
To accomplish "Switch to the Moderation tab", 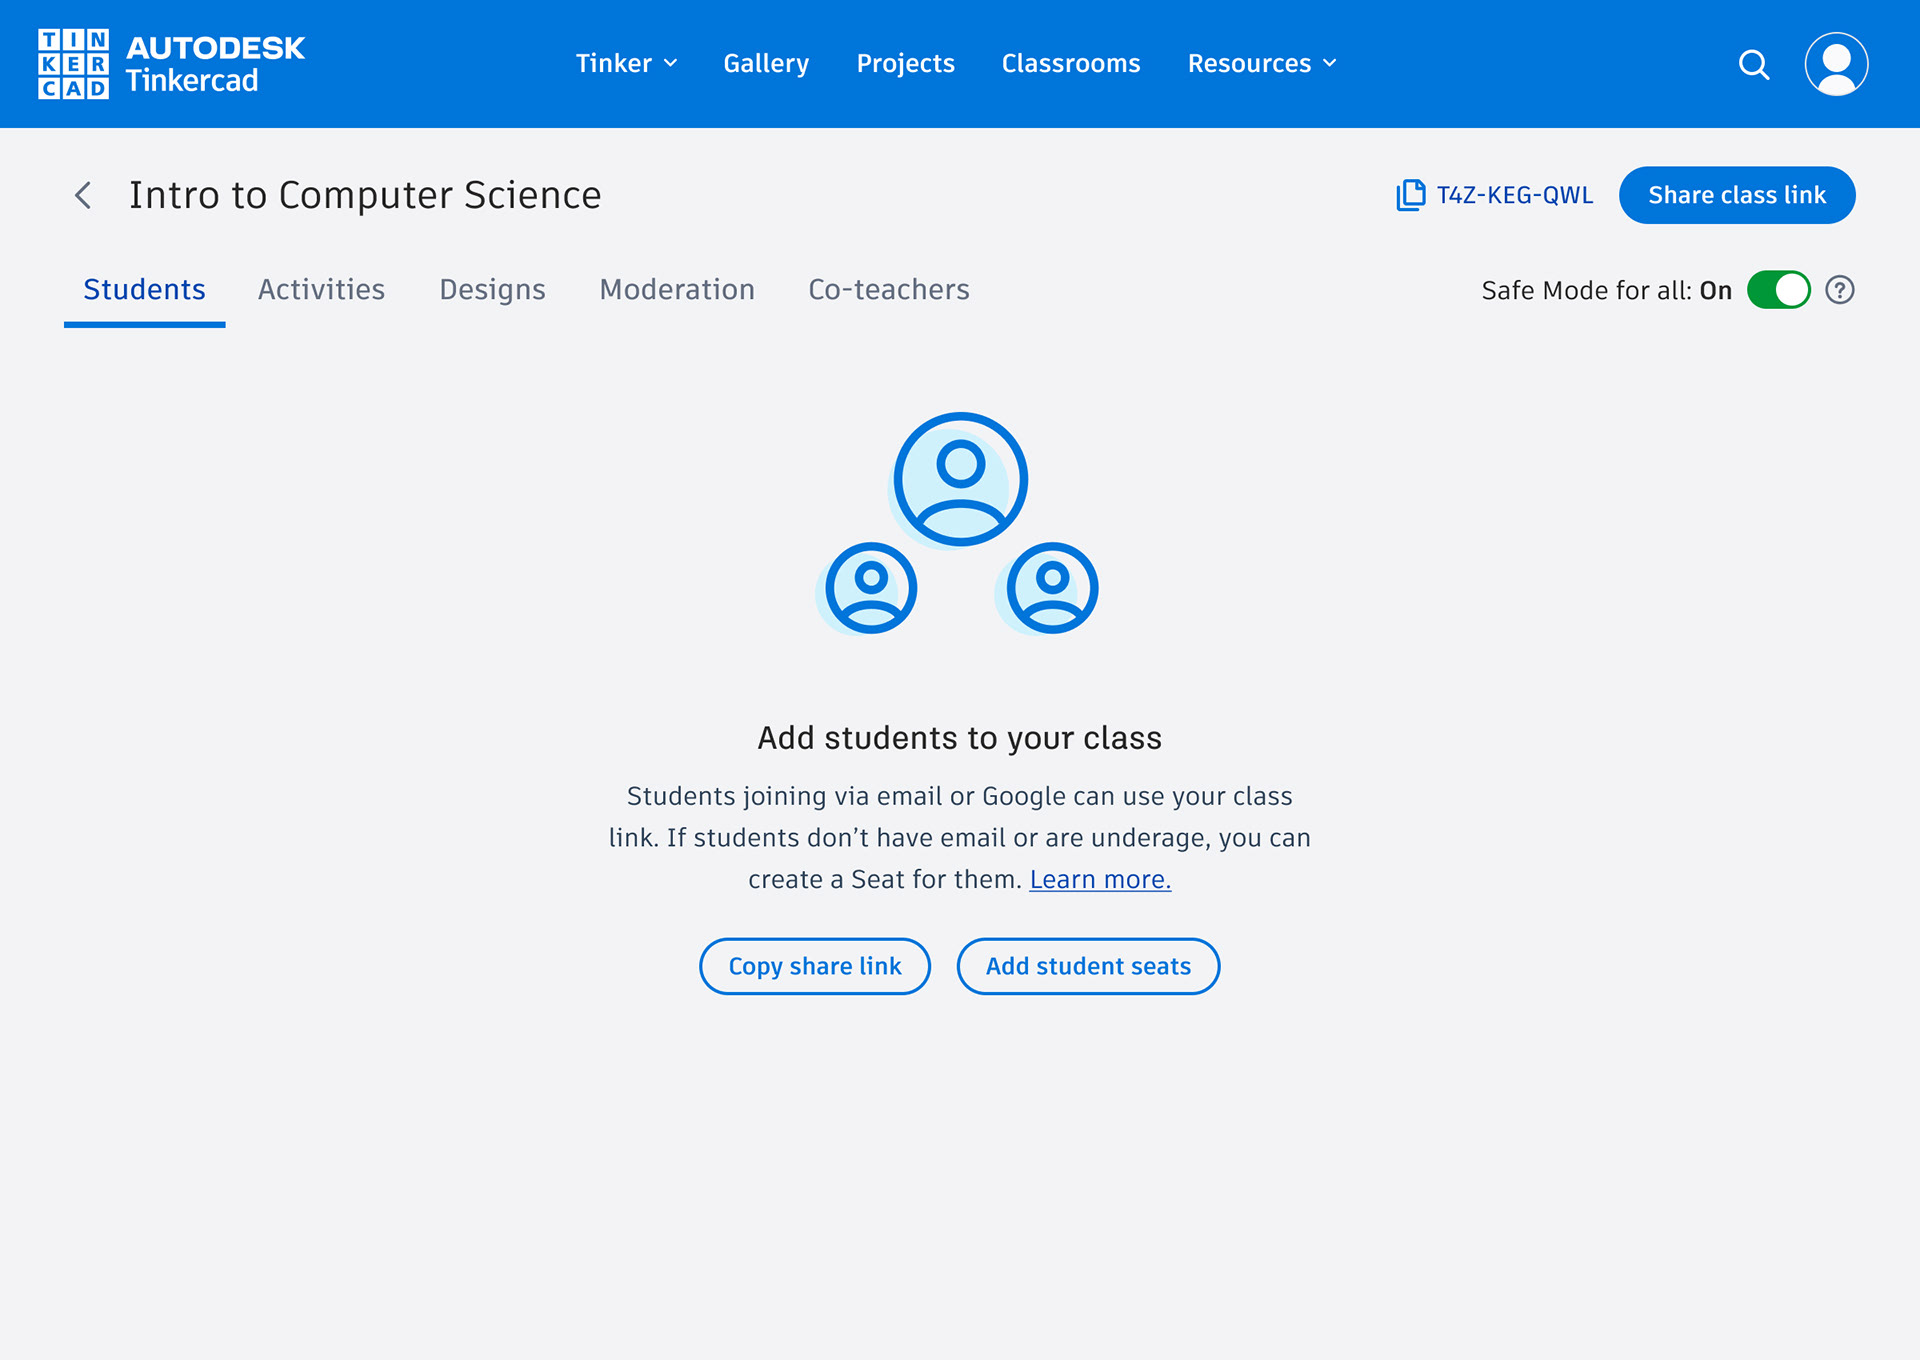I will click(x=677, y=290).
